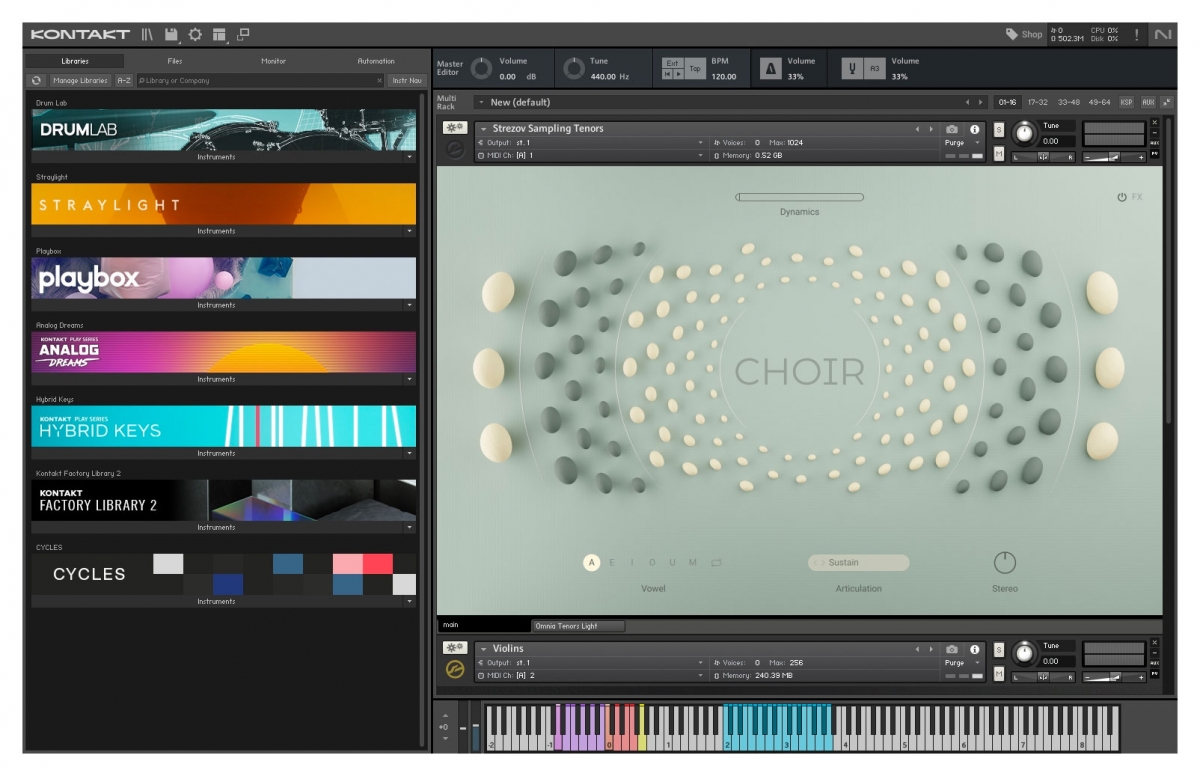Image resolution: width=1200 pixels, height=776 pixels.
Task: Switch to the Monitor tab
Action: pos(273,61)
